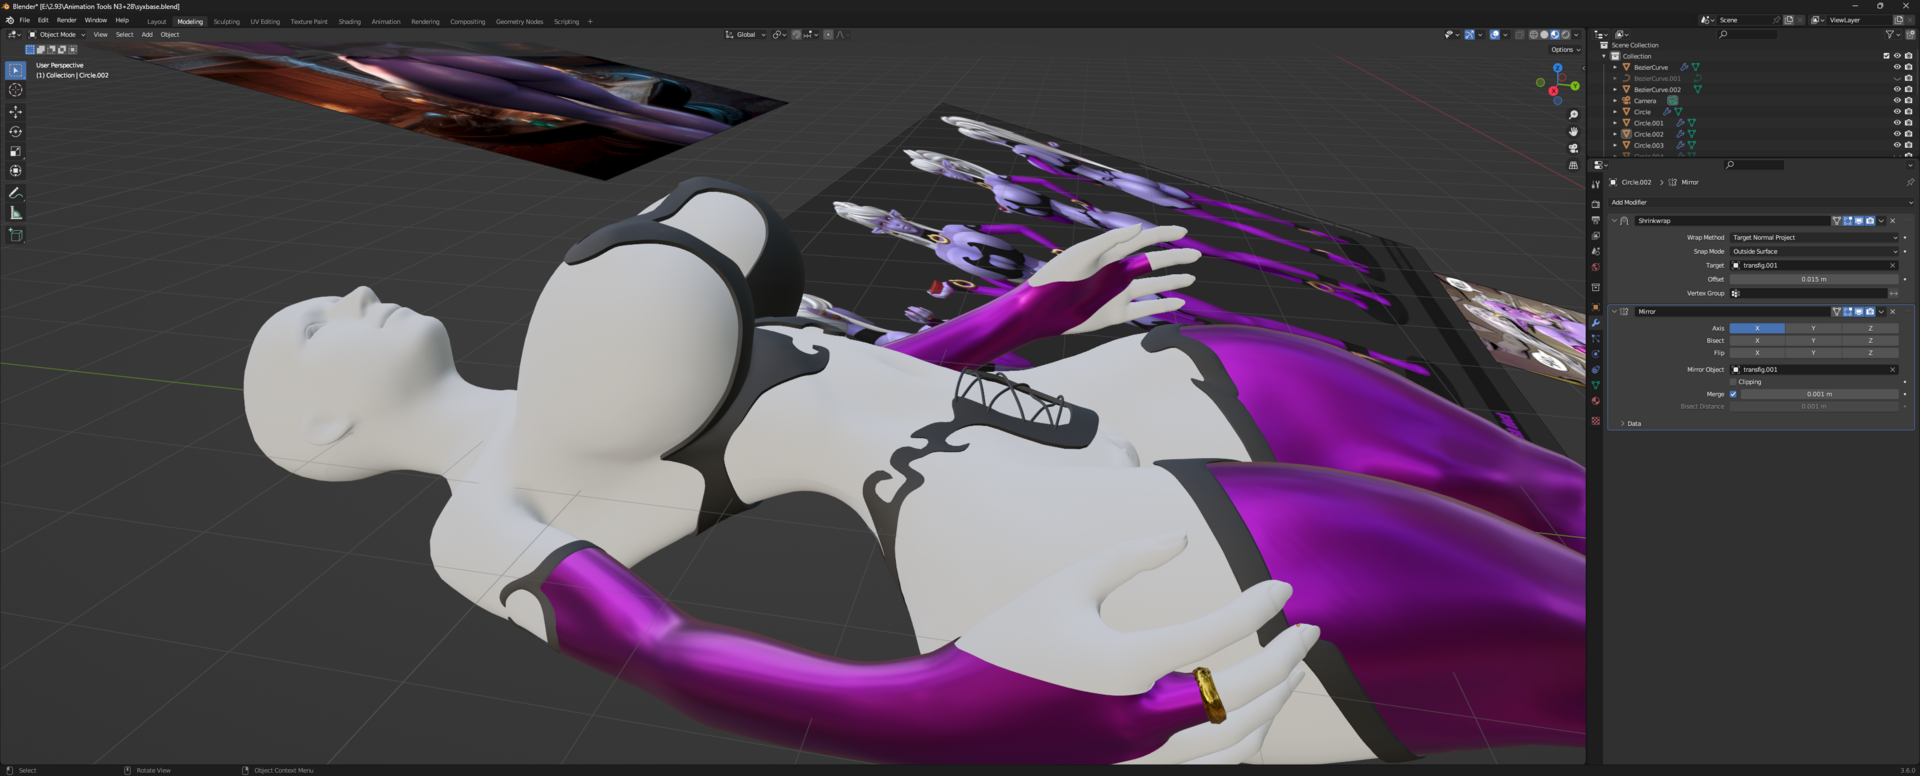This screenshot has width=1920, height=776.
Task: Open the Physics properties tab
Action: point(1595,354)
